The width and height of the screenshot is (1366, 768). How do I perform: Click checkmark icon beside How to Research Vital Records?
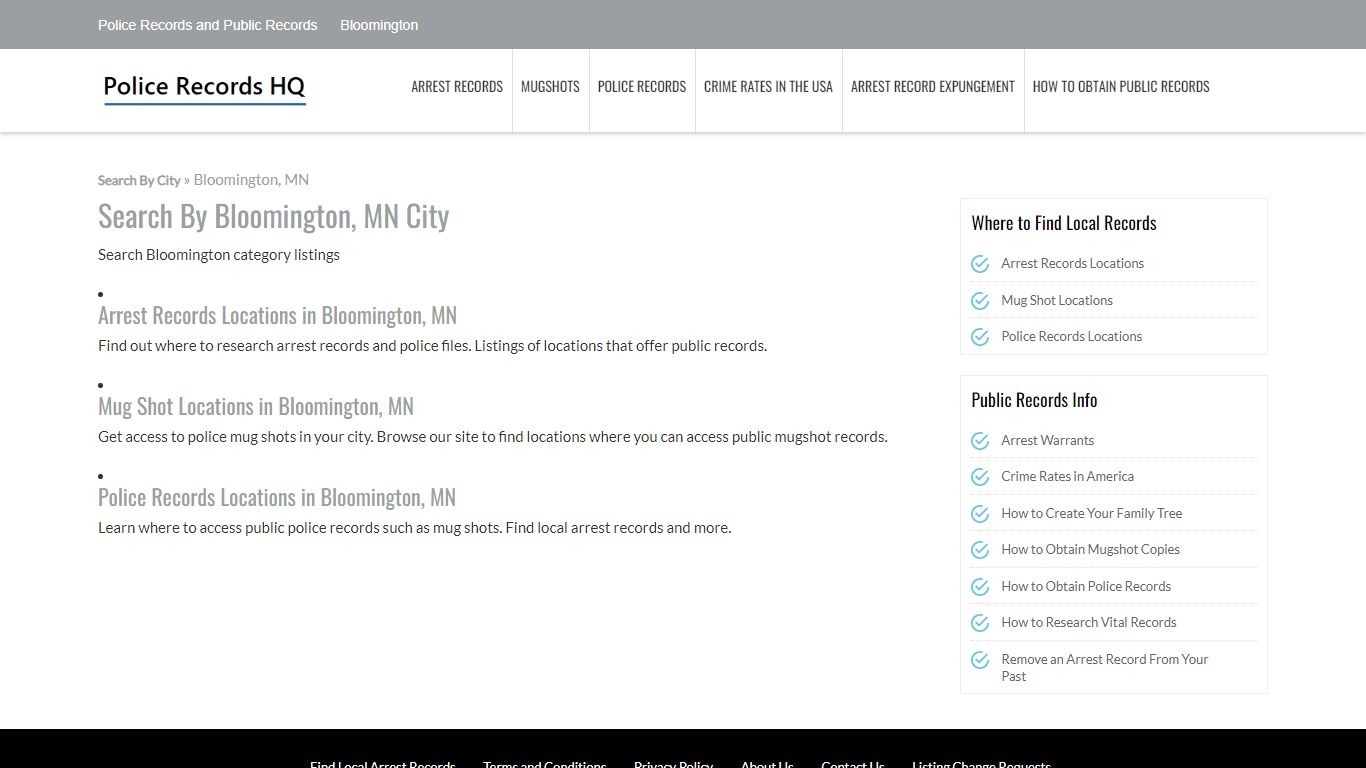(x=980, y=623)
